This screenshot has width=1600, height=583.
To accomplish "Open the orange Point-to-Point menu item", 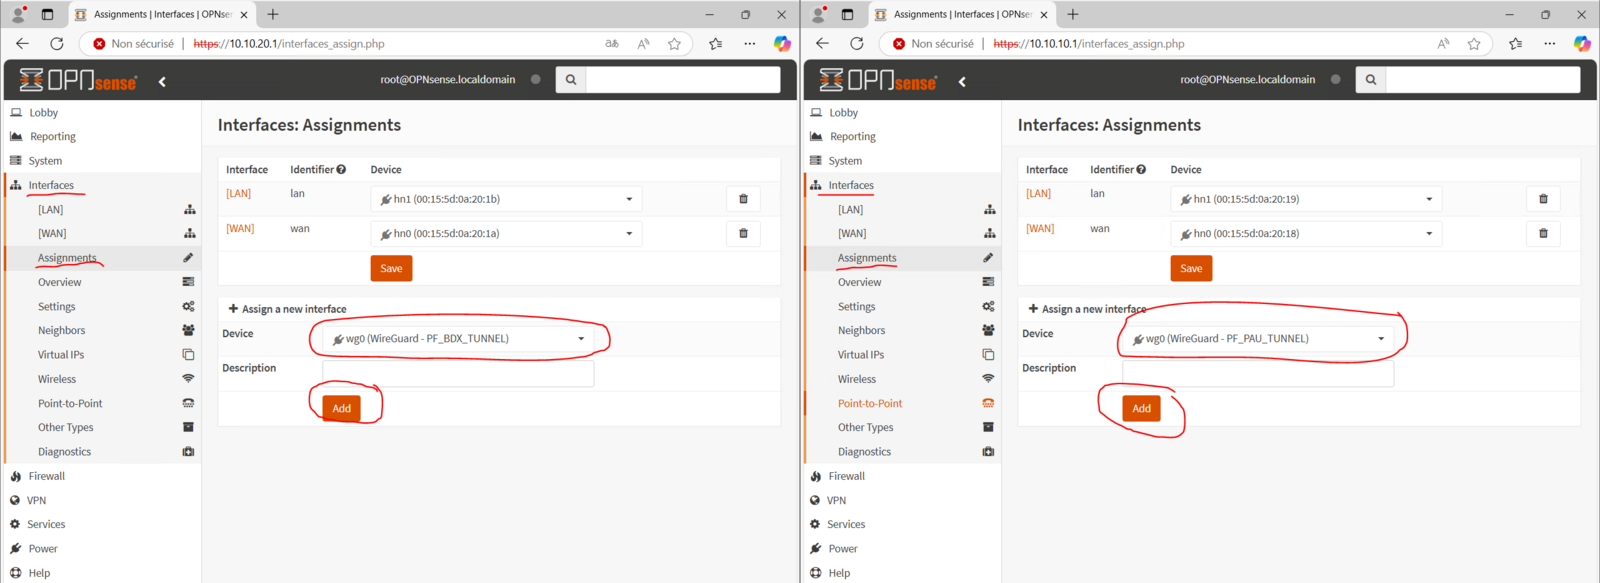I will tap(869, 403).
